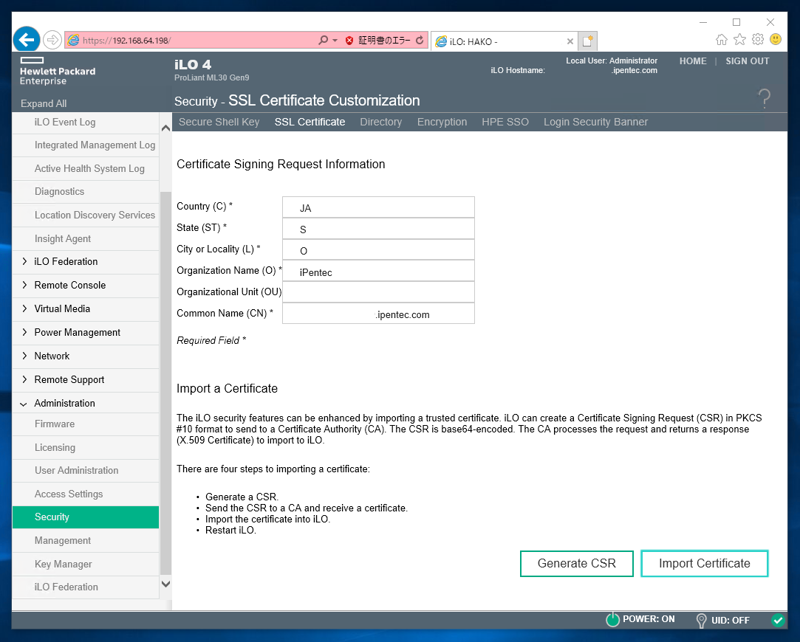This screenshot has width=800, height=642.
Task: Open Login Security Banner tab
Action: pyautogui.click(x=595, y=122)
